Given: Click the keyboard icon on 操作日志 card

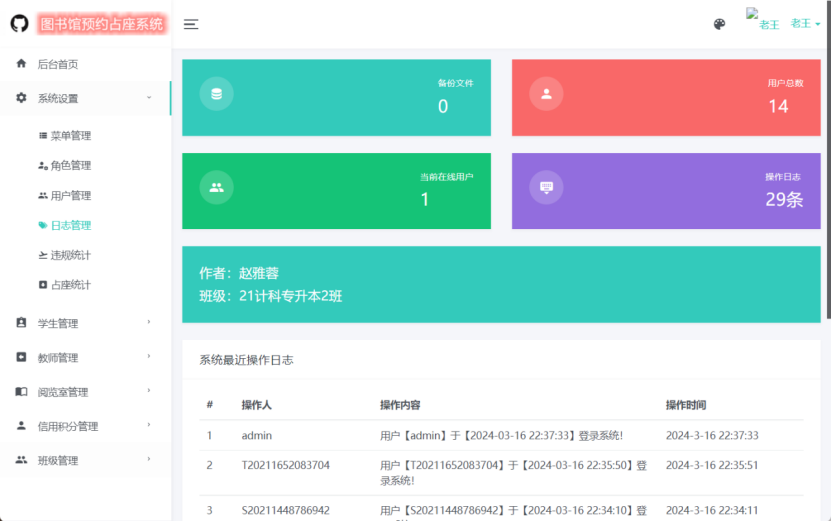Looking at the screenshot, I should [x=546, y=187].
